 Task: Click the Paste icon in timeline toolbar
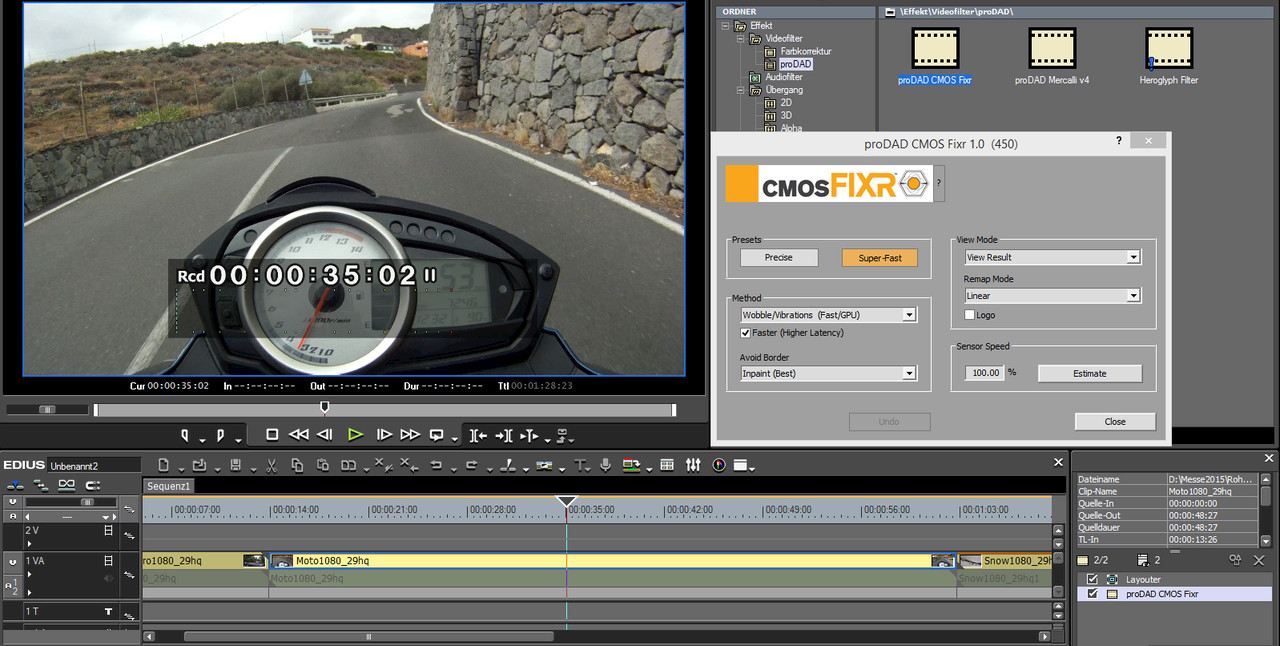click(x=323, y=465)
